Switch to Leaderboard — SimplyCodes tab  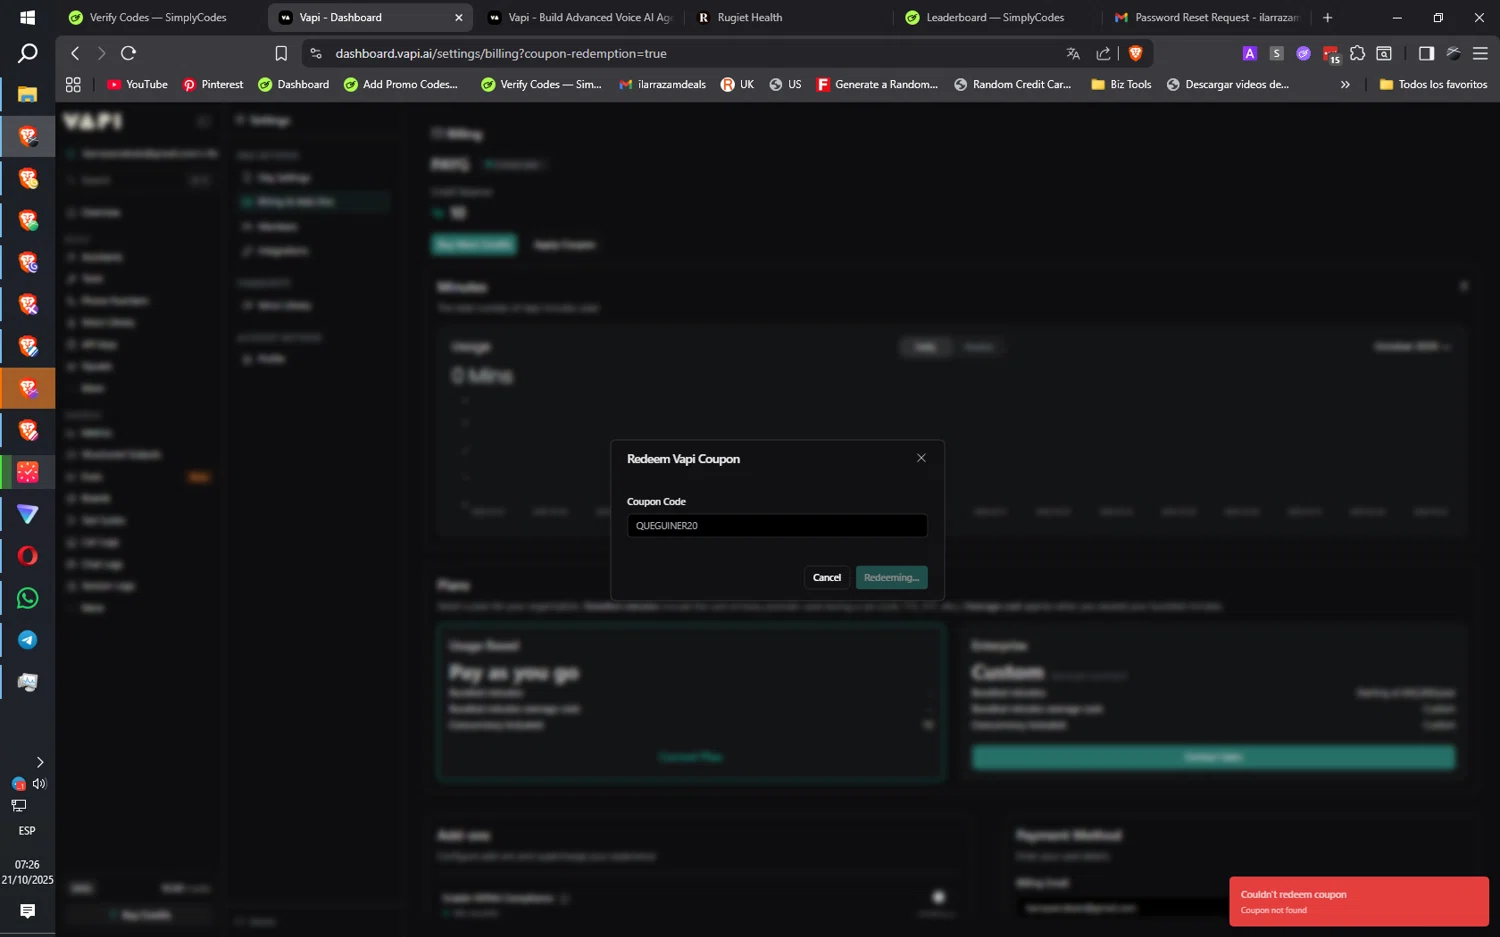[994, 17]
